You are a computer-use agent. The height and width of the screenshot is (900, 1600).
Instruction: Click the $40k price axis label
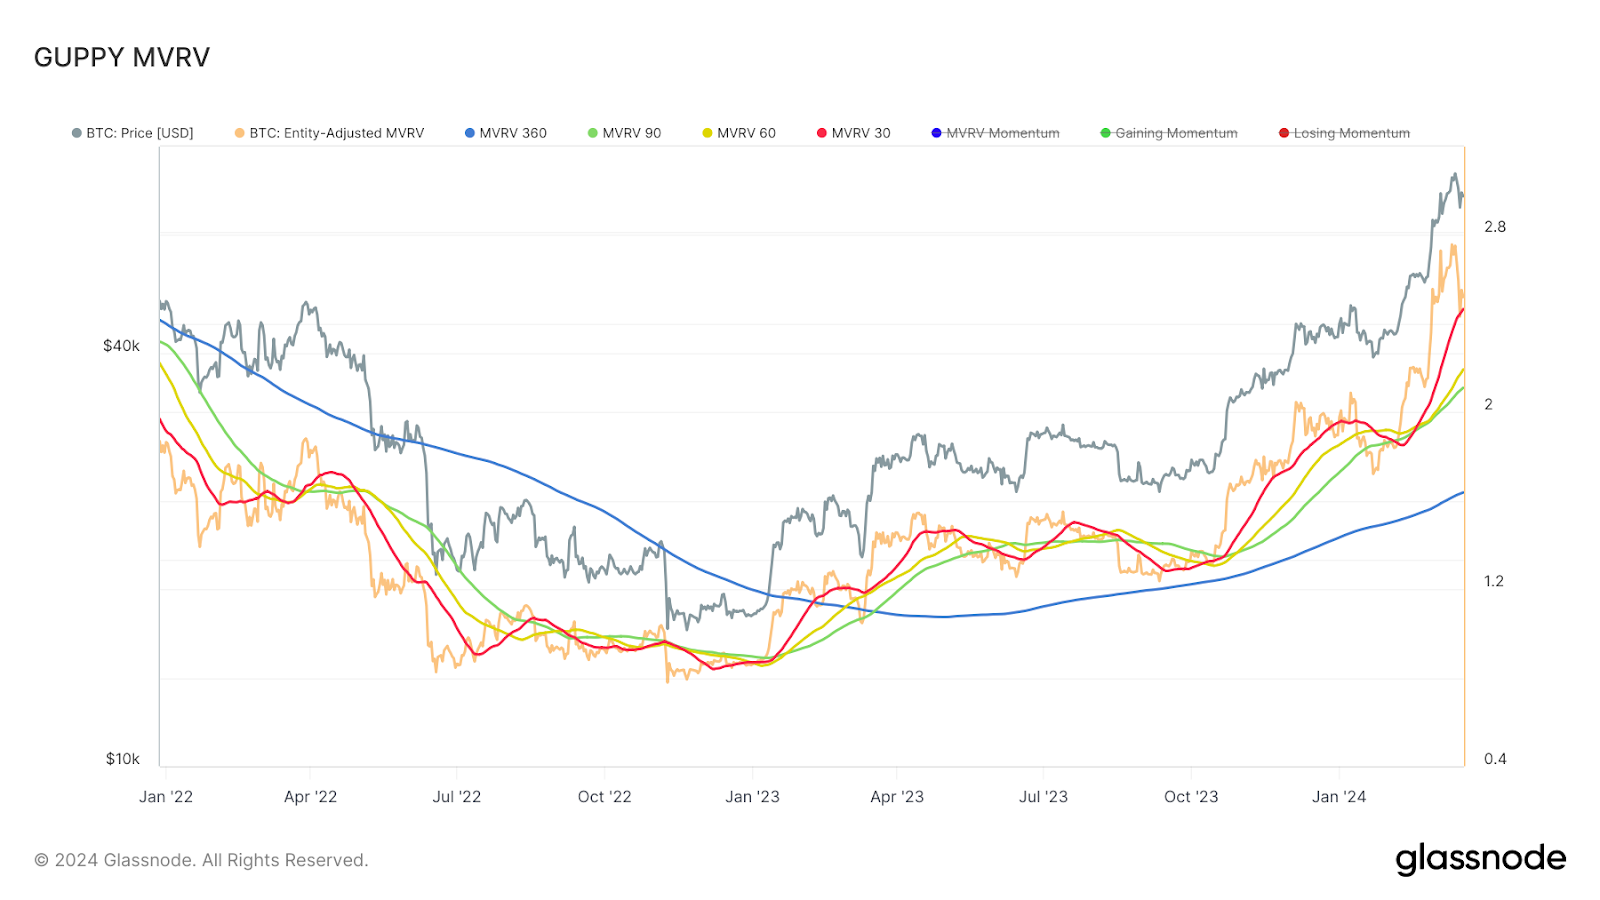coord(121,346)
